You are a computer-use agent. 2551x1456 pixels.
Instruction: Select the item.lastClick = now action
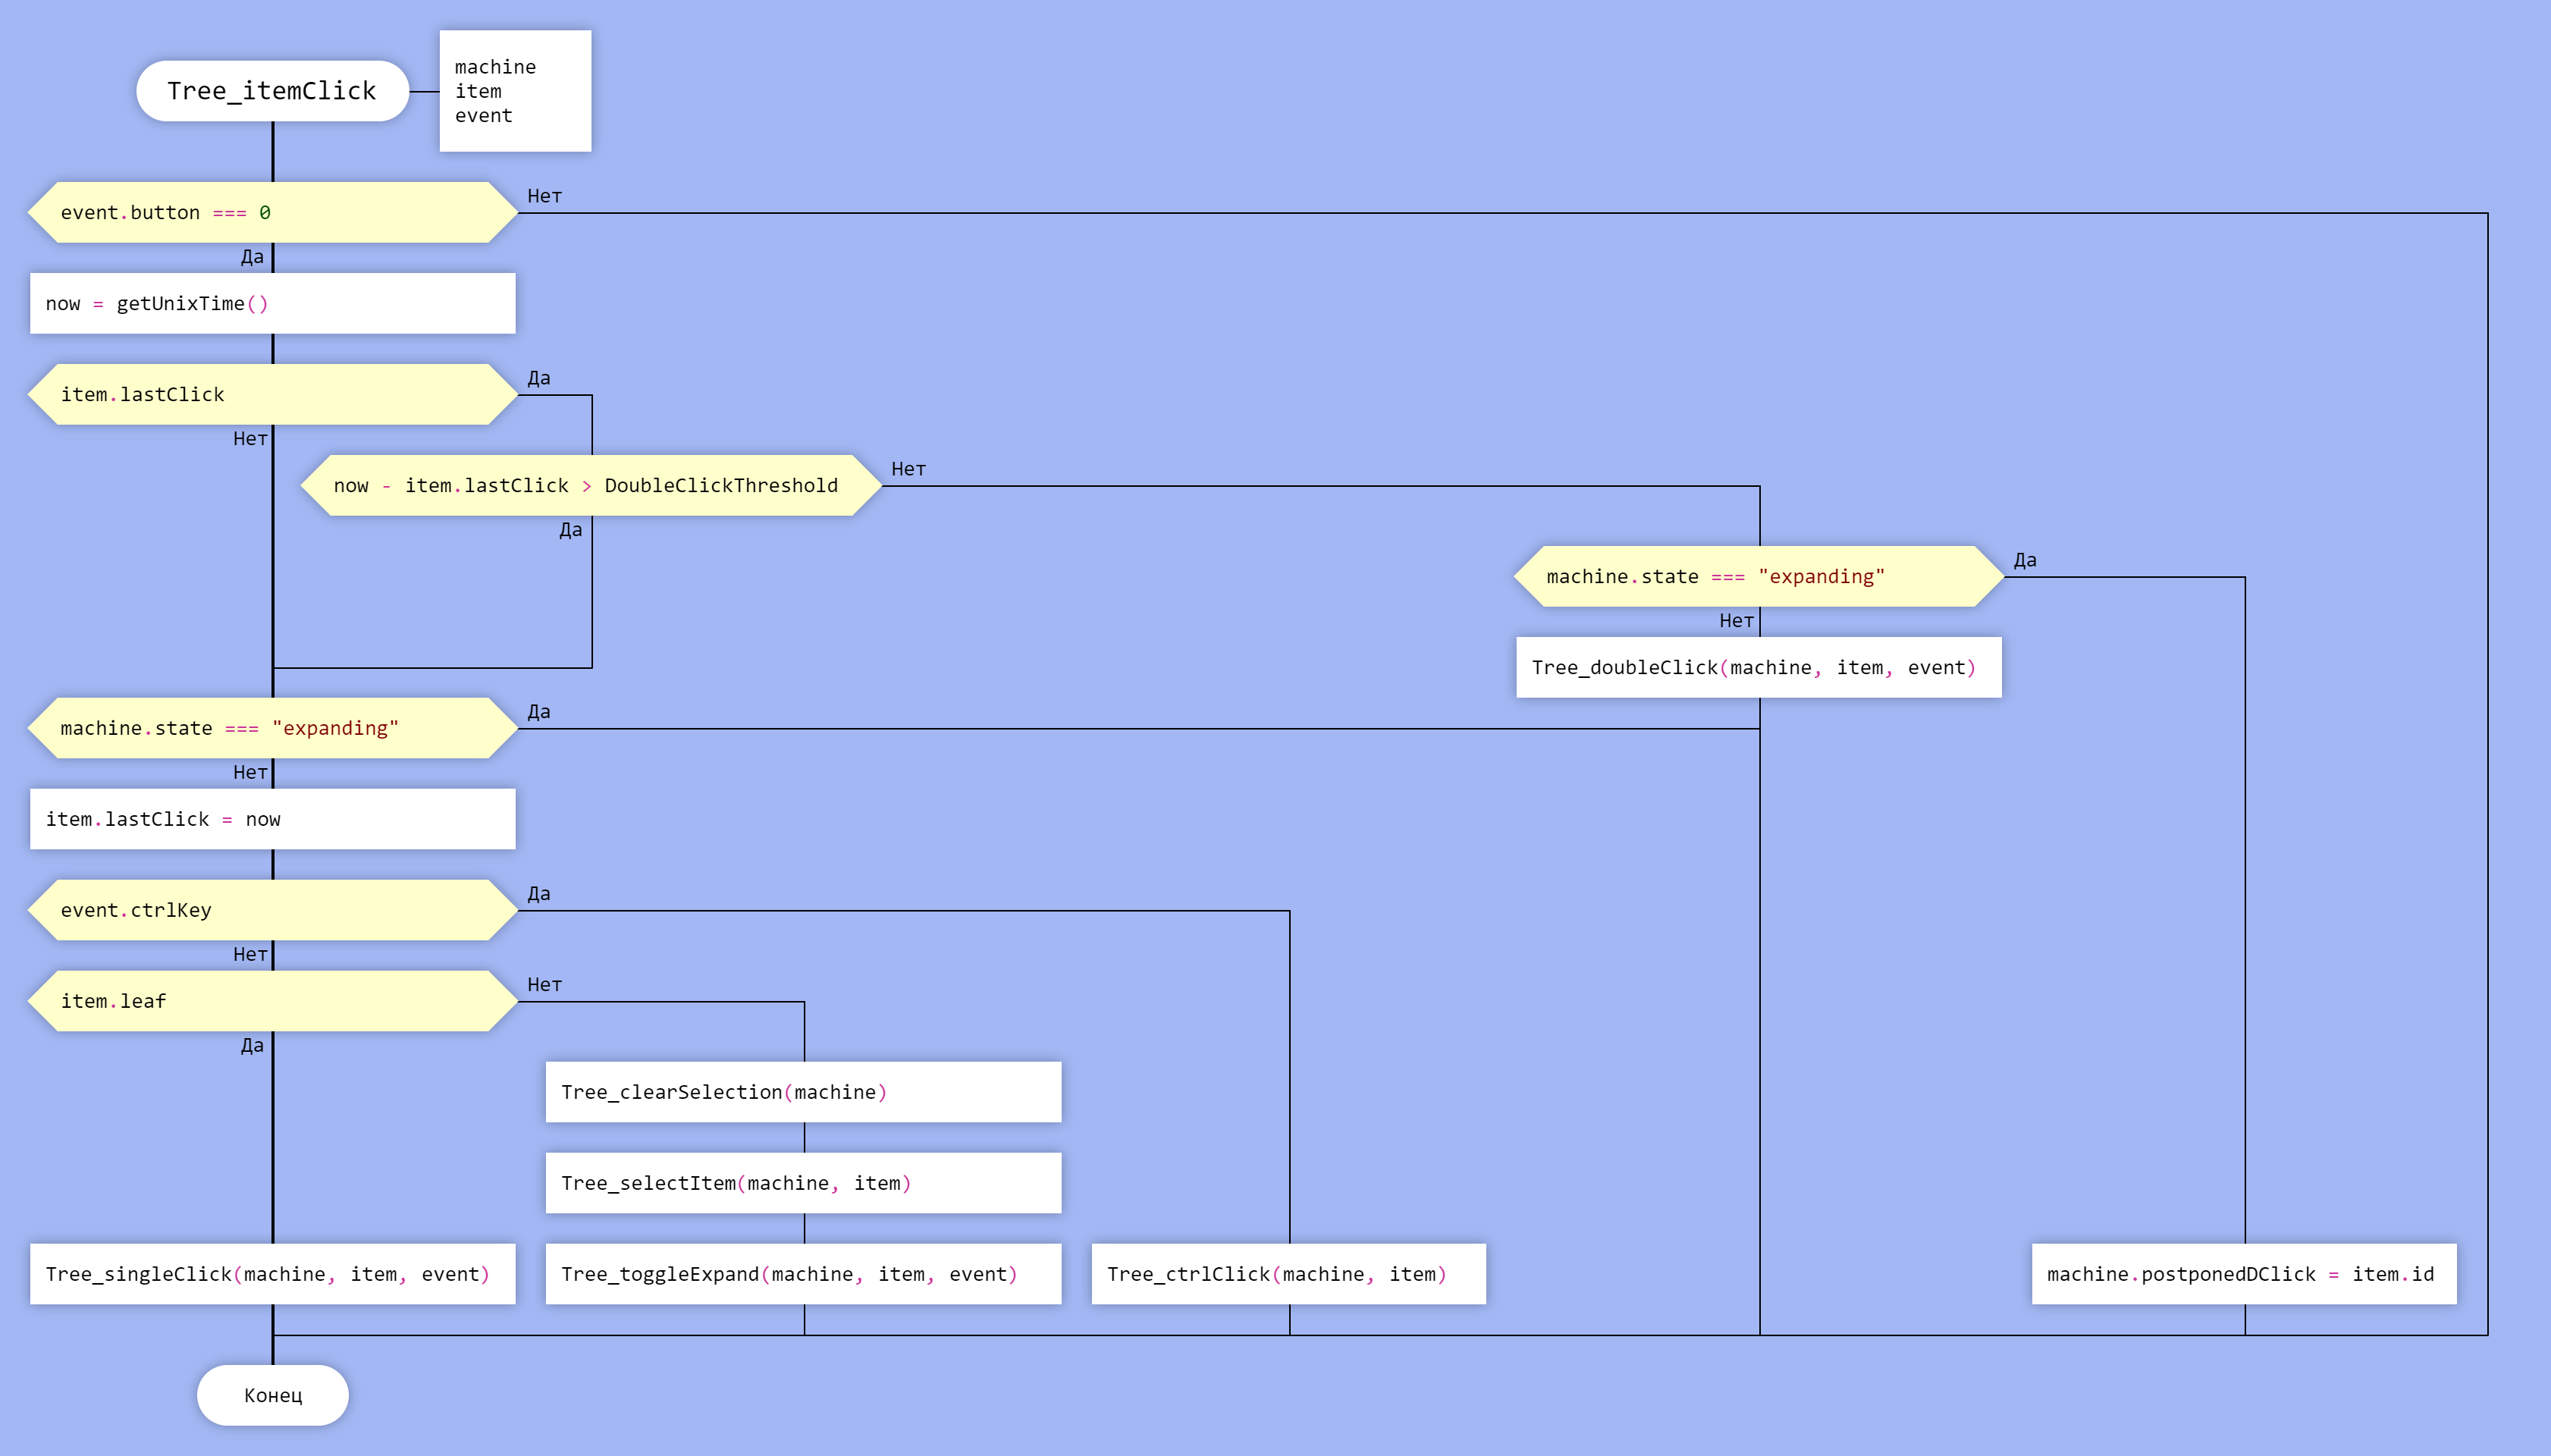click(x=272, y=819)
